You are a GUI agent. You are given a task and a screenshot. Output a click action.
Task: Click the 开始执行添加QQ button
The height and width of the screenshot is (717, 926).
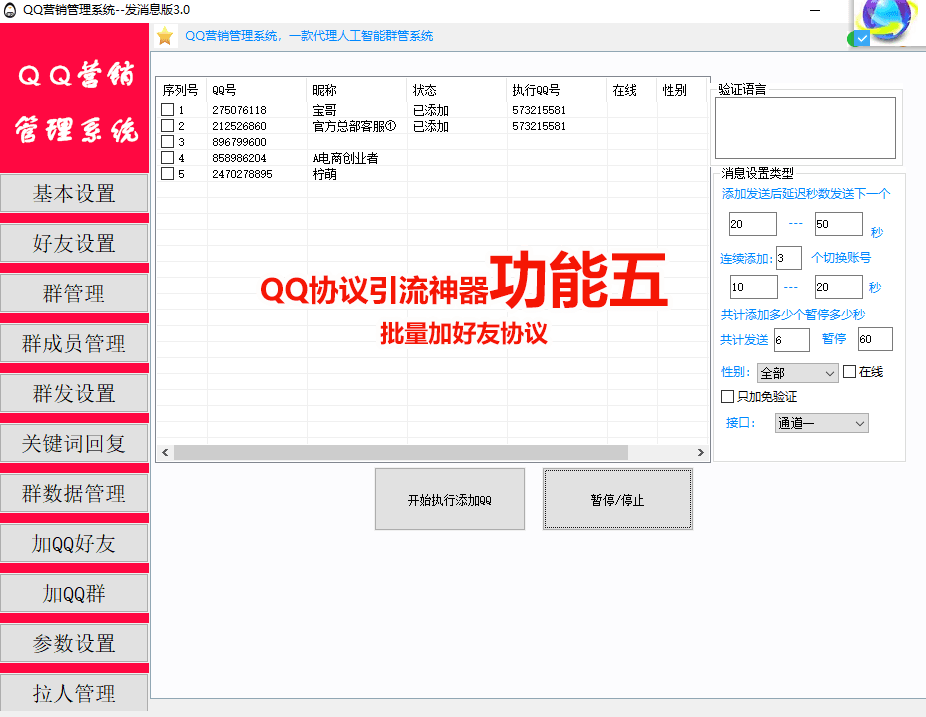(x=450, y=500)
